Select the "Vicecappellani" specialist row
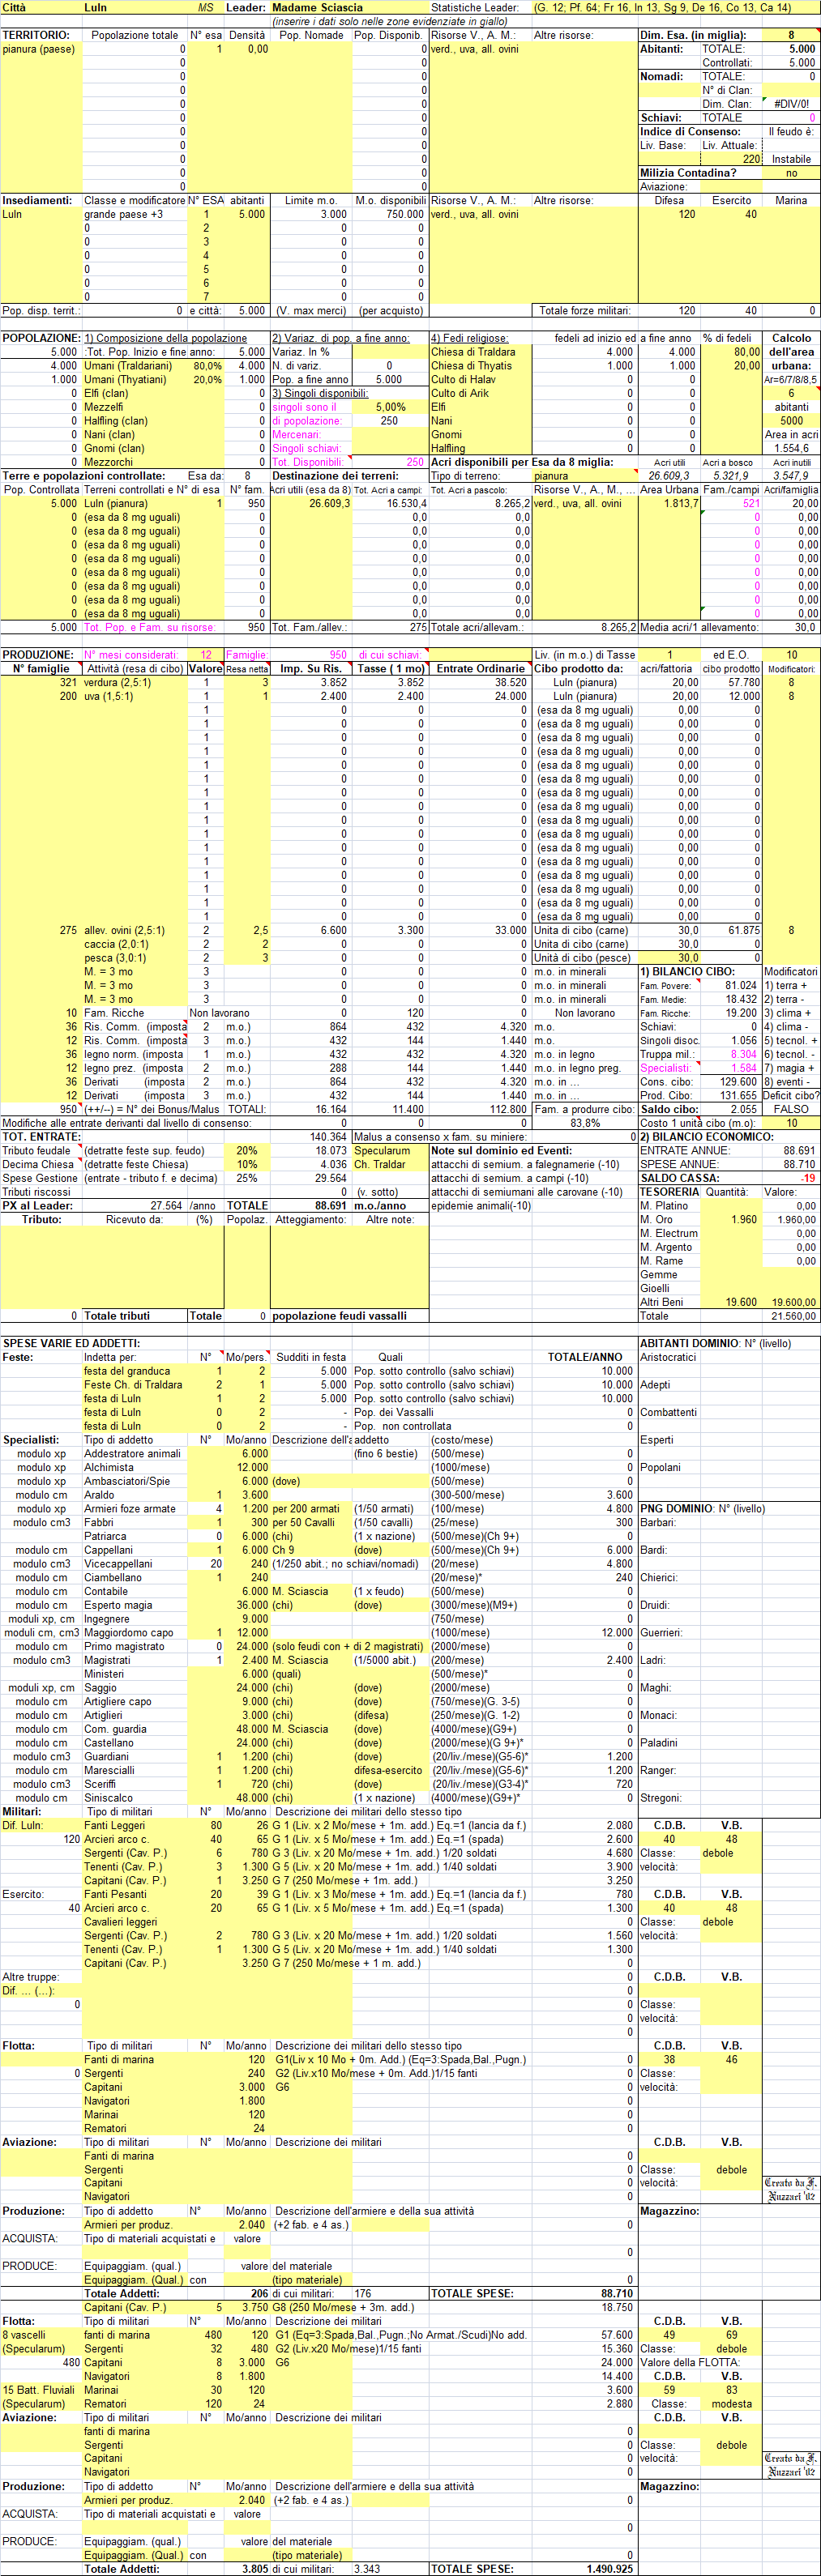This screenshot has height=2576, width=821. point(119,1565)
